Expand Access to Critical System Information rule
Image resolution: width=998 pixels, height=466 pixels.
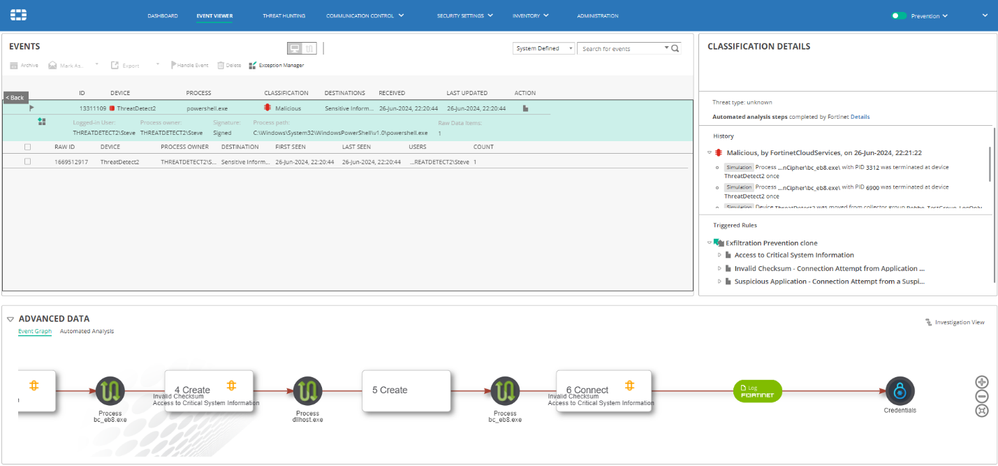[720, 255]
